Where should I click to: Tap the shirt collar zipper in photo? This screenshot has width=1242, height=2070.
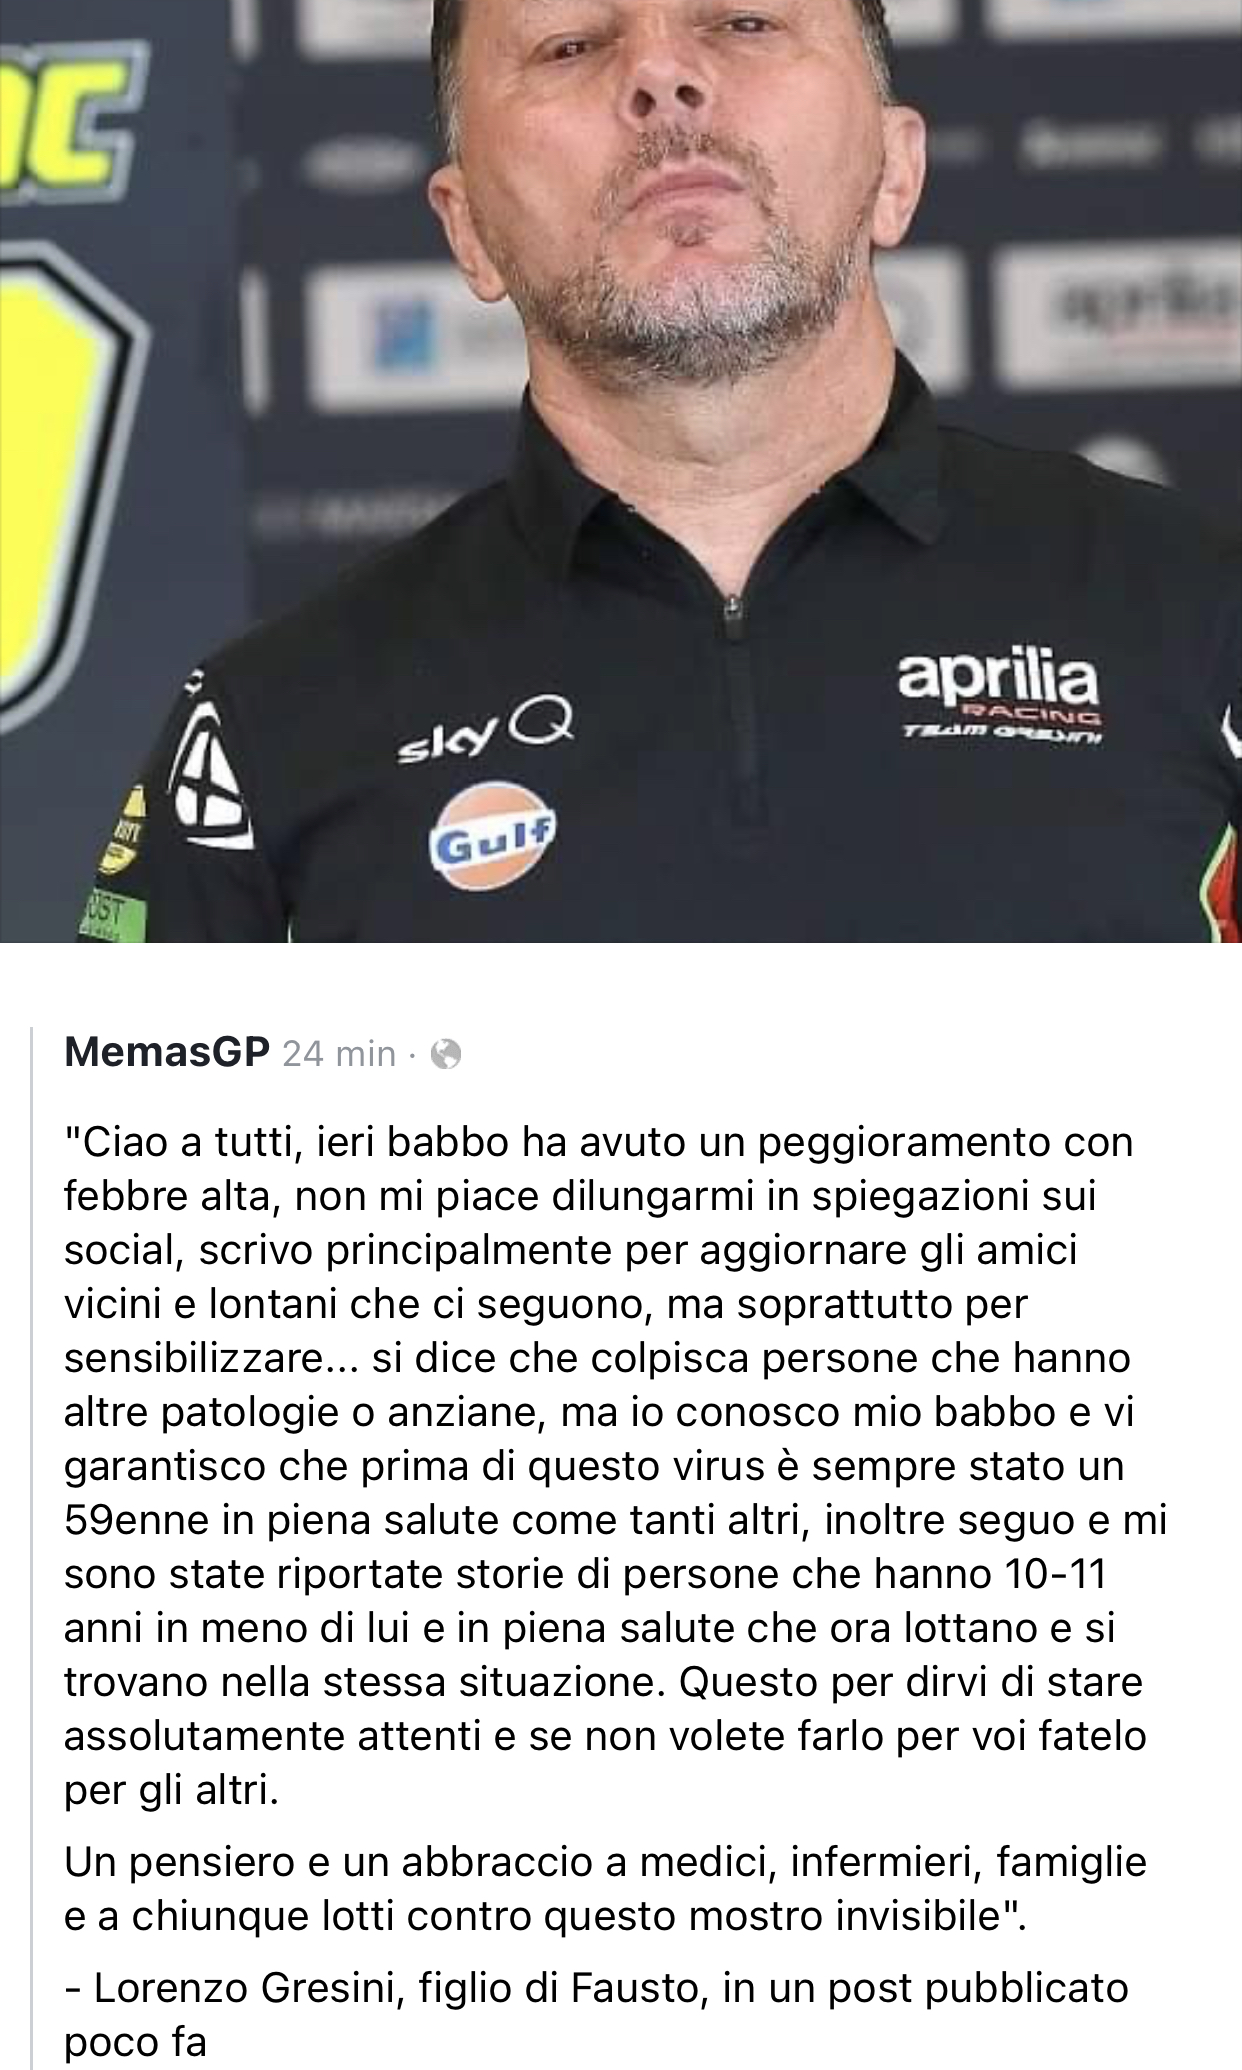tap(733, 608)
